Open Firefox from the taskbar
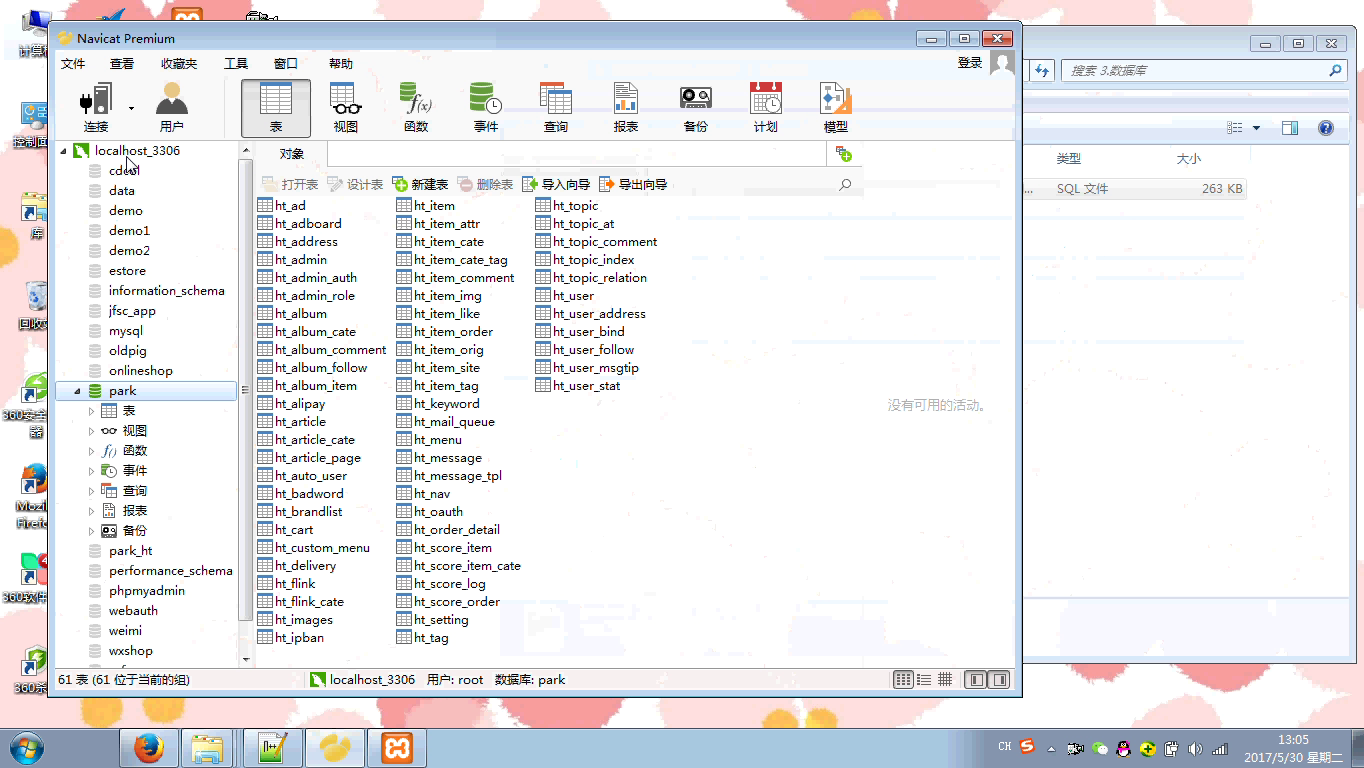 coord(149,748)
